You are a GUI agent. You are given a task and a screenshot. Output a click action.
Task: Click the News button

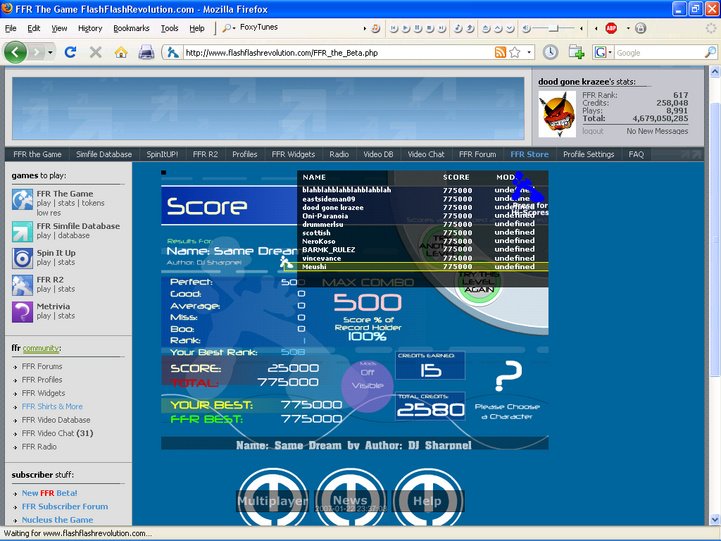[350, 501]
